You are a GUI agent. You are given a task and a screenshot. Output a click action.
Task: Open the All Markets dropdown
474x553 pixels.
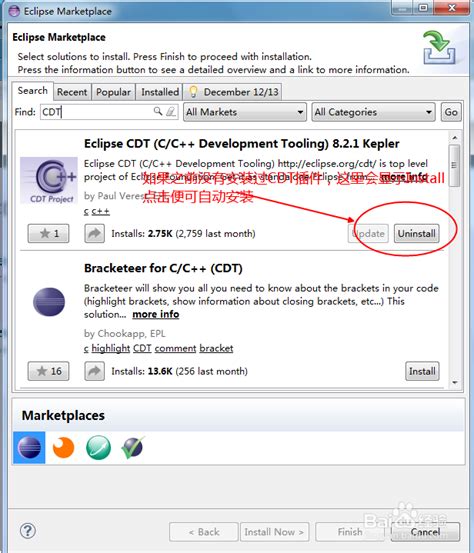[245, 112]
